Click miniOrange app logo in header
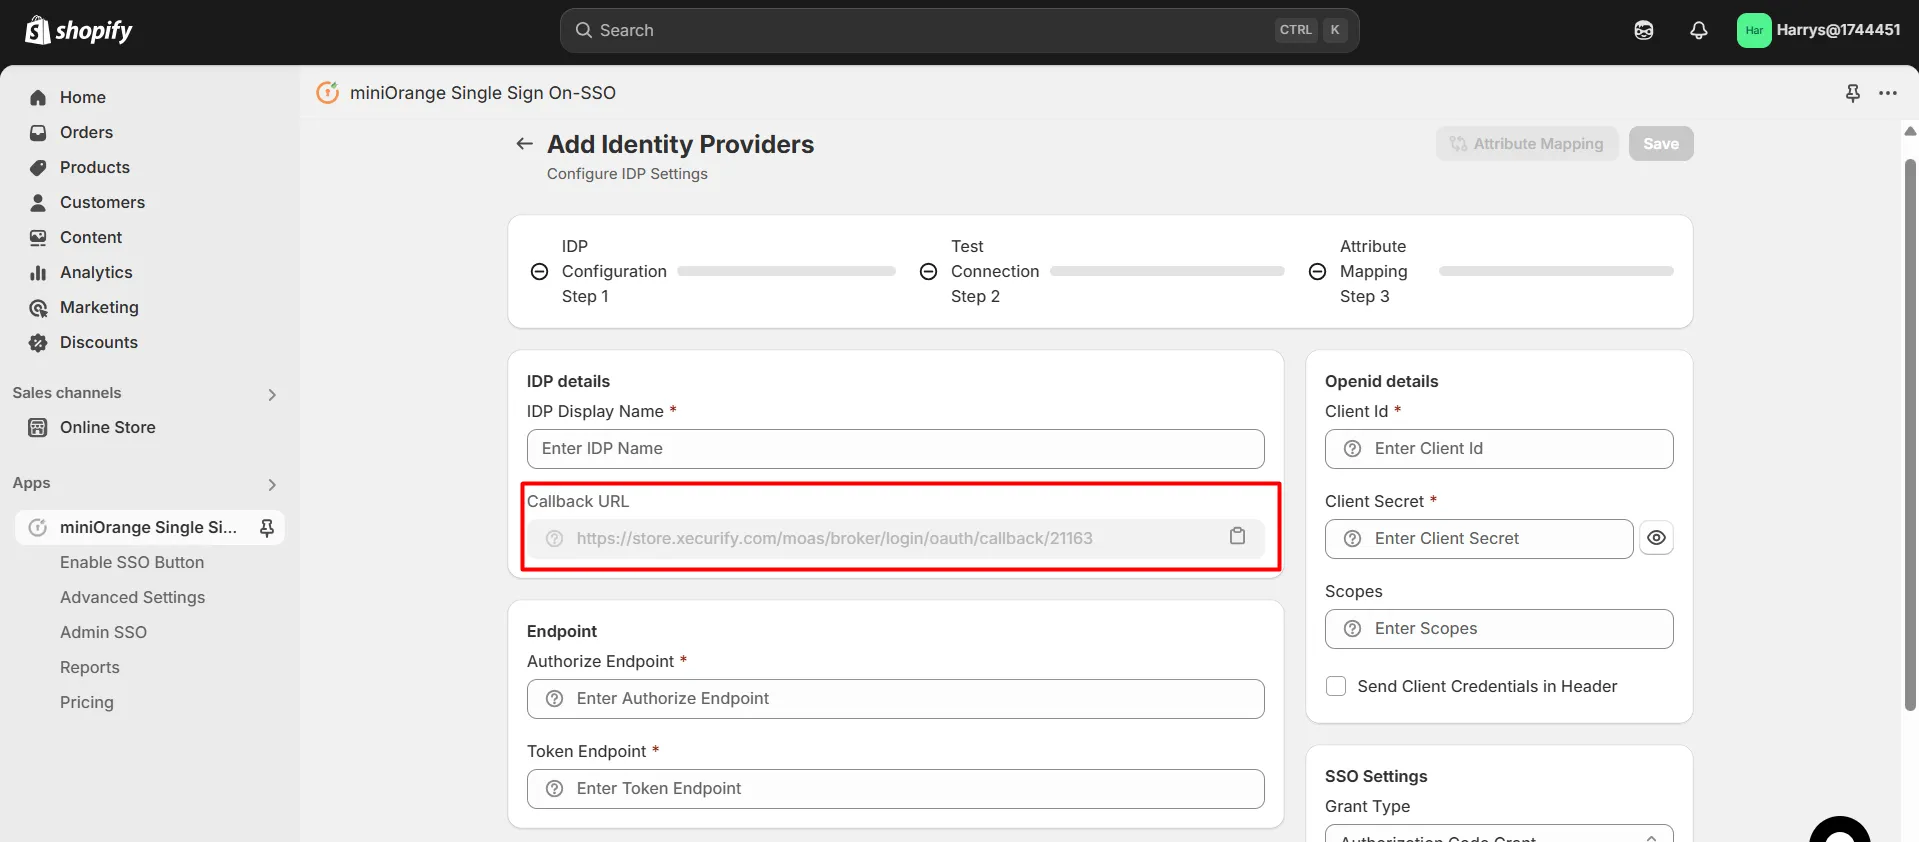1919x842 pixels. [327, 92]
